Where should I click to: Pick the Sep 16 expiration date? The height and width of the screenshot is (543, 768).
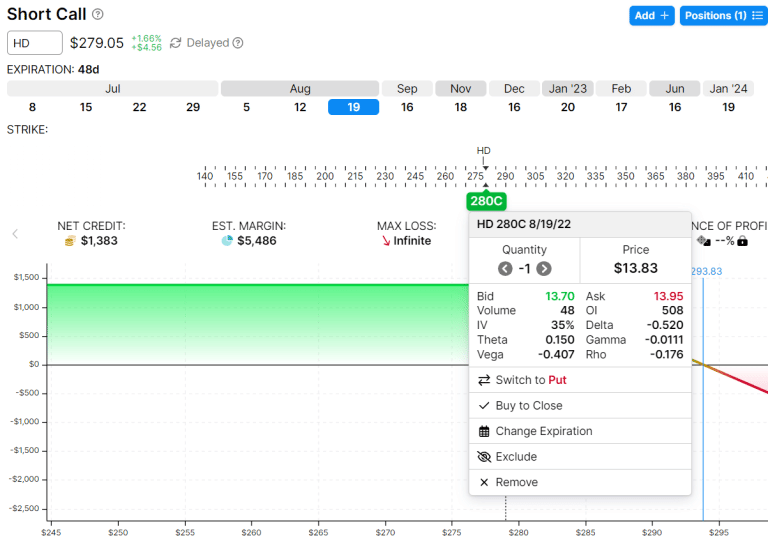(x=407, y=107)
